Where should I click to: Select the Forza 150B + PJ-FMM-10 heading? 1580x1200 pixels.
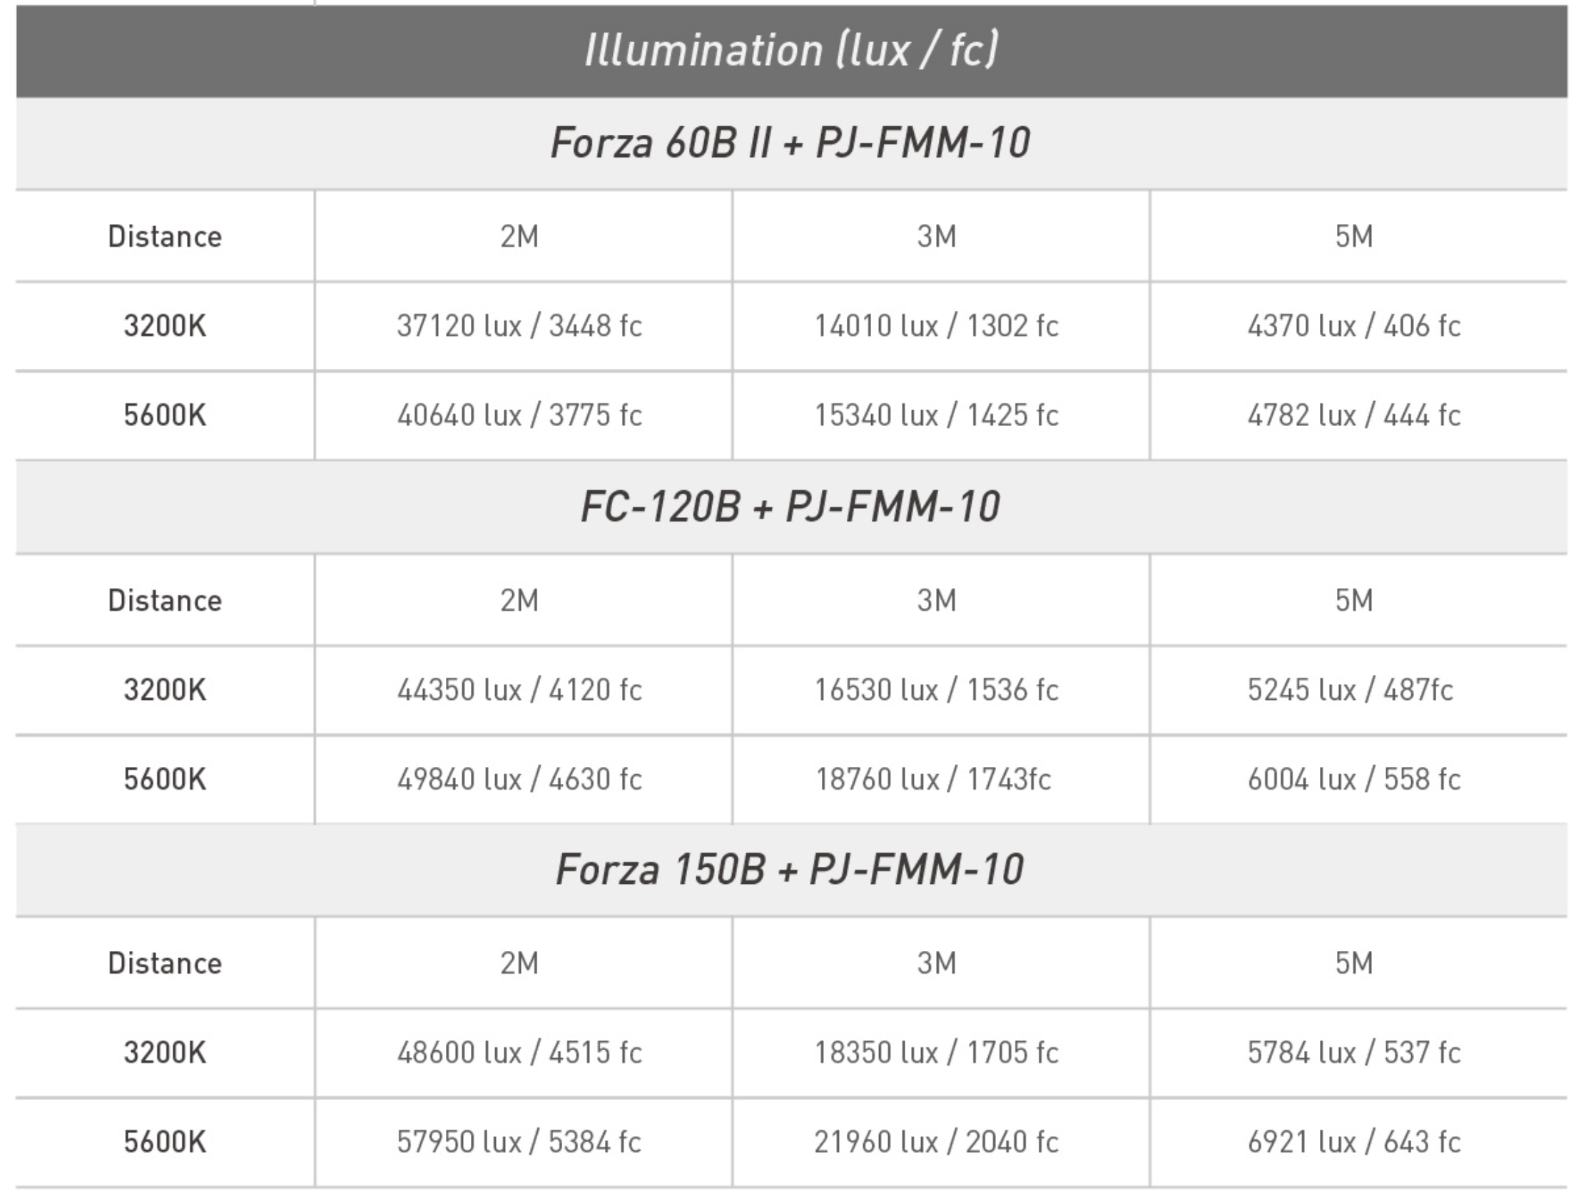click(790, 870)
